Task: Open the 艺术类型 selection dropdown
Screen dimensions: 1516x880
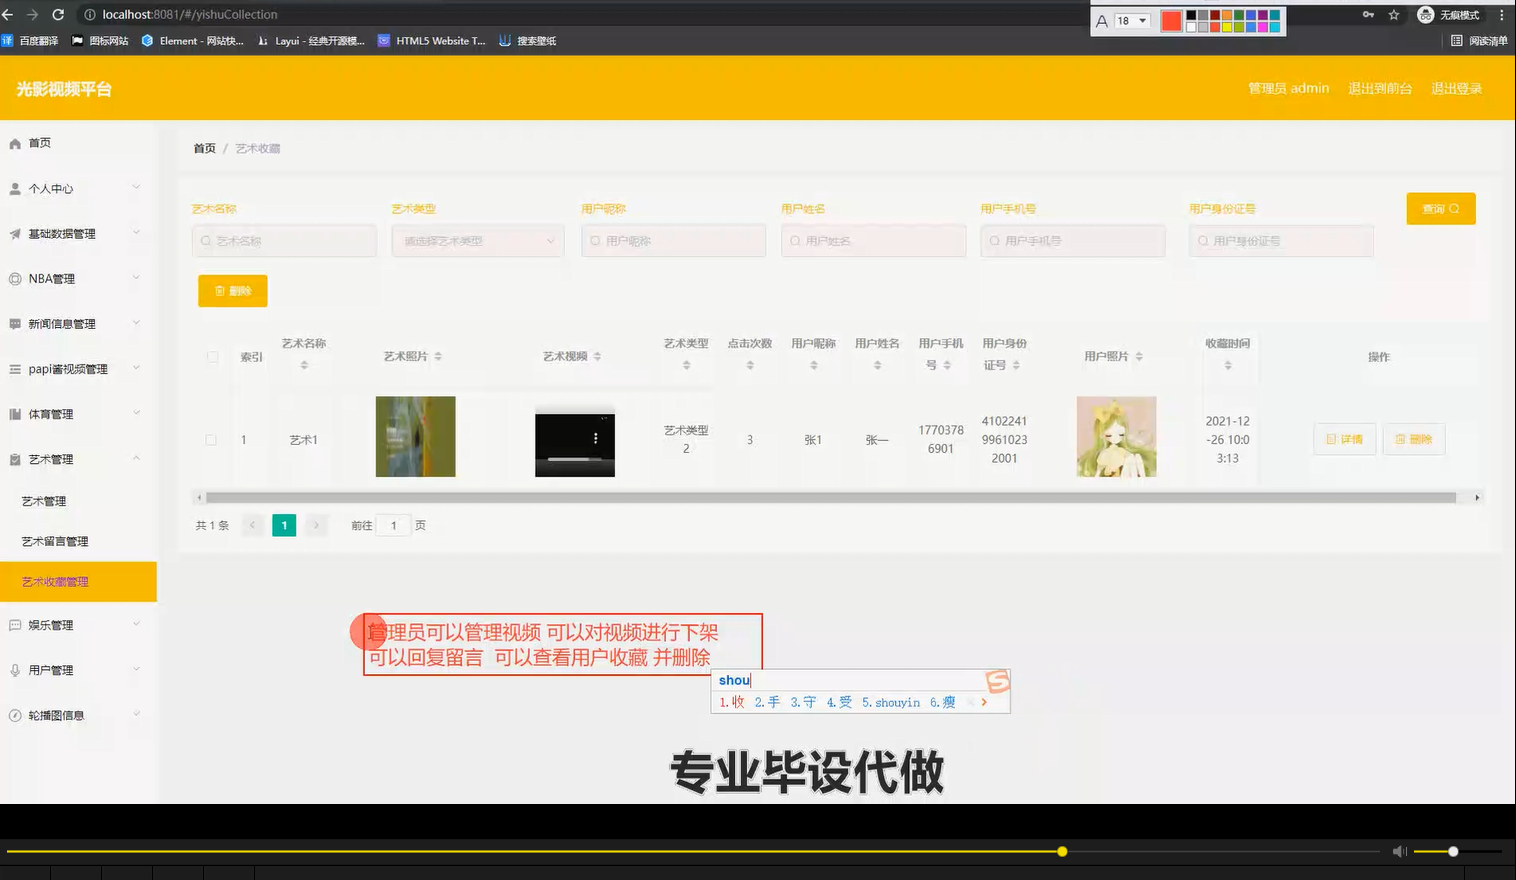Action: coord(477,241)
